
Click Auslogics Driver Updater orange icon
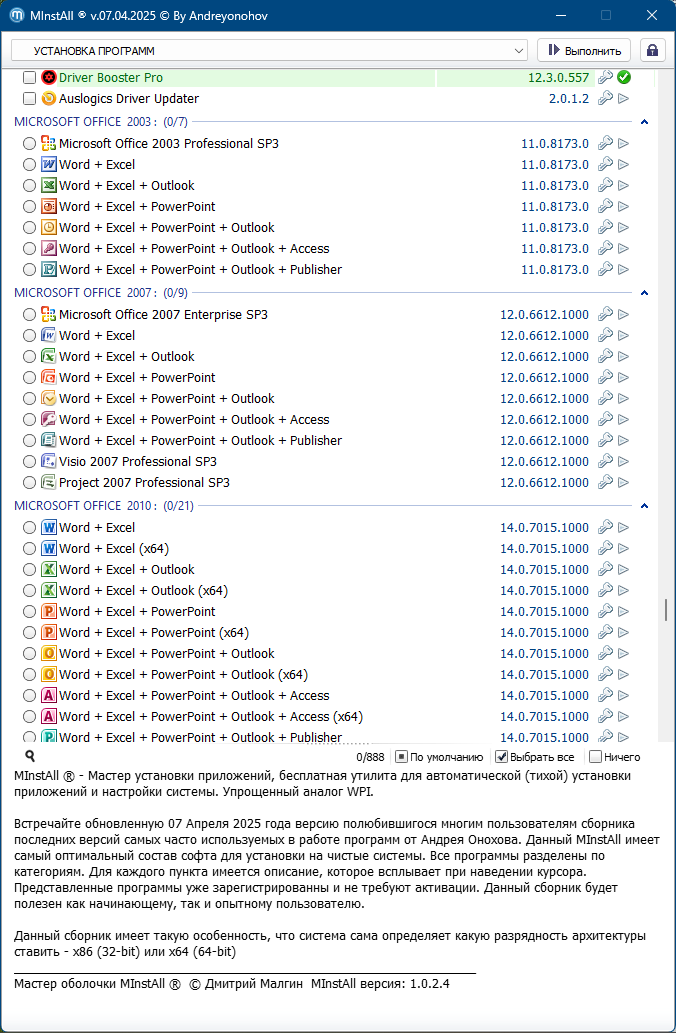(49, 99)
